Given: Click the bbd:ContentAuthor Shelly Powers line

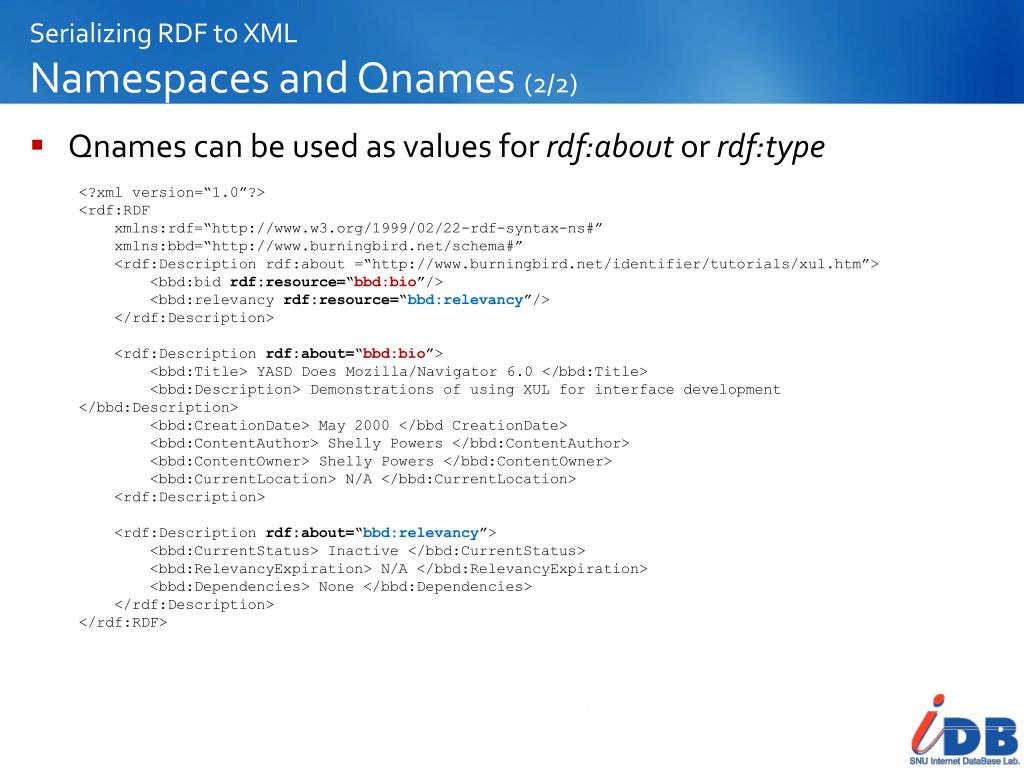Looking at the screenshot, I should coord(389,443).
